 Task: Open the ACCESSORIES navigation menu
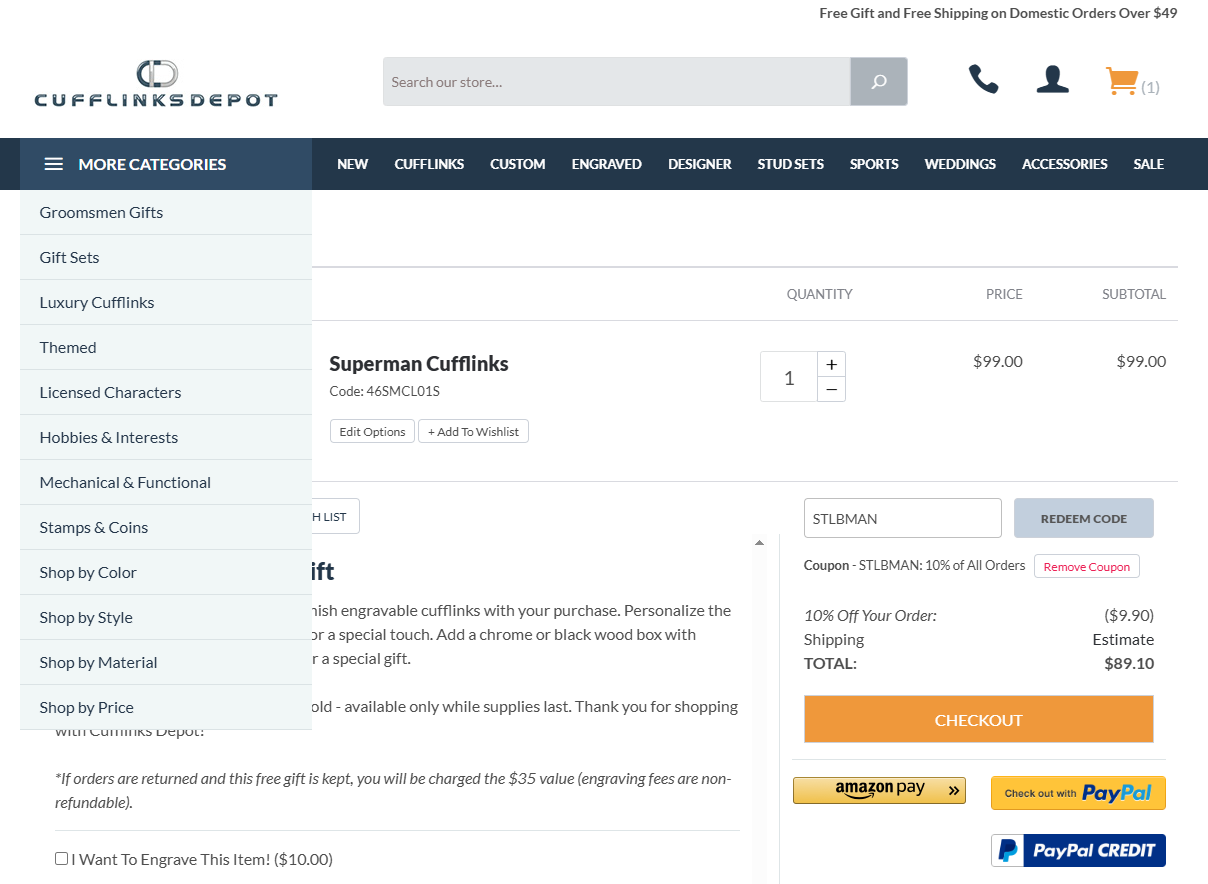[x=1065, y=164]
